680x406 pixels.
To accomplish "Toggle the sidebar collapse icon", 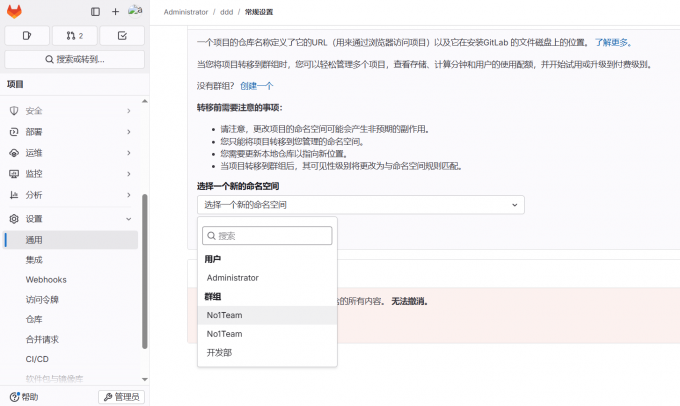I will point(95,12).
